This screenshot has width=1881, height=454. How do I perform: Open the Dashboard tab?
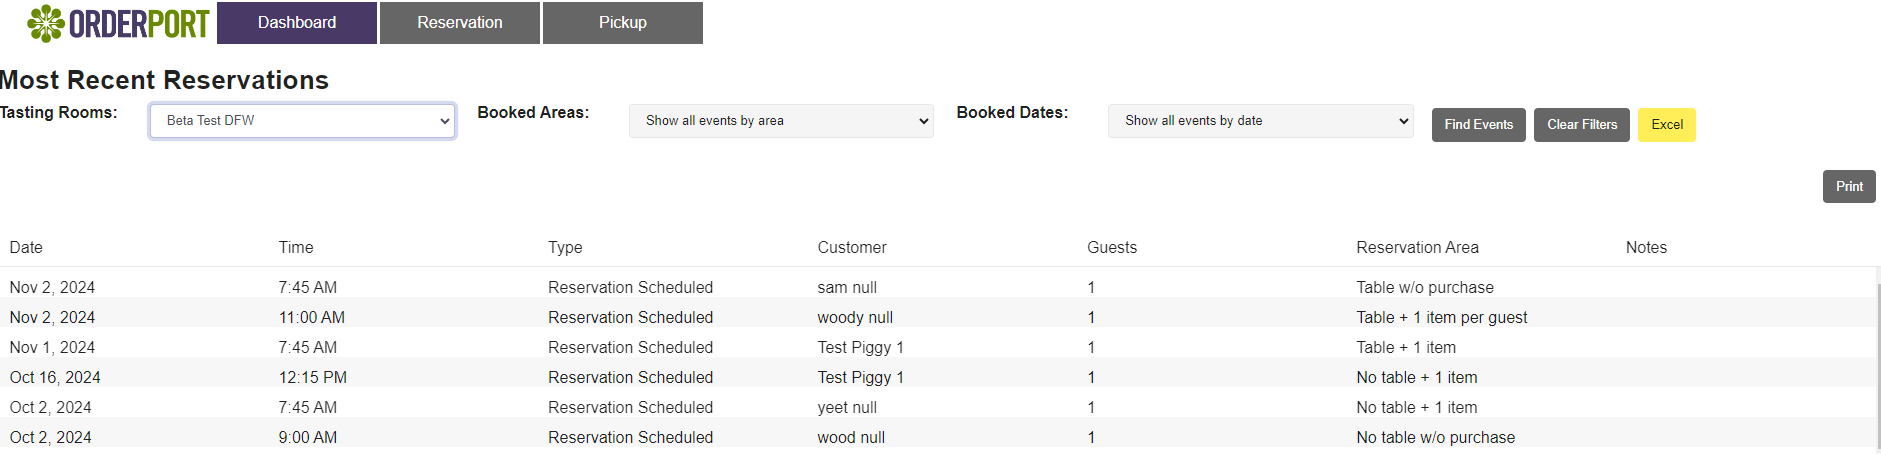point(297,23)
